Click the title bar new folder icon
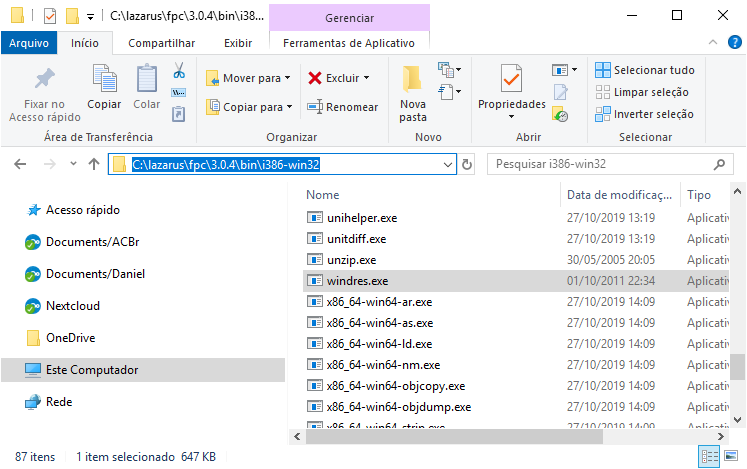Viewport: 747px width, 469px height. pos(72,16)
